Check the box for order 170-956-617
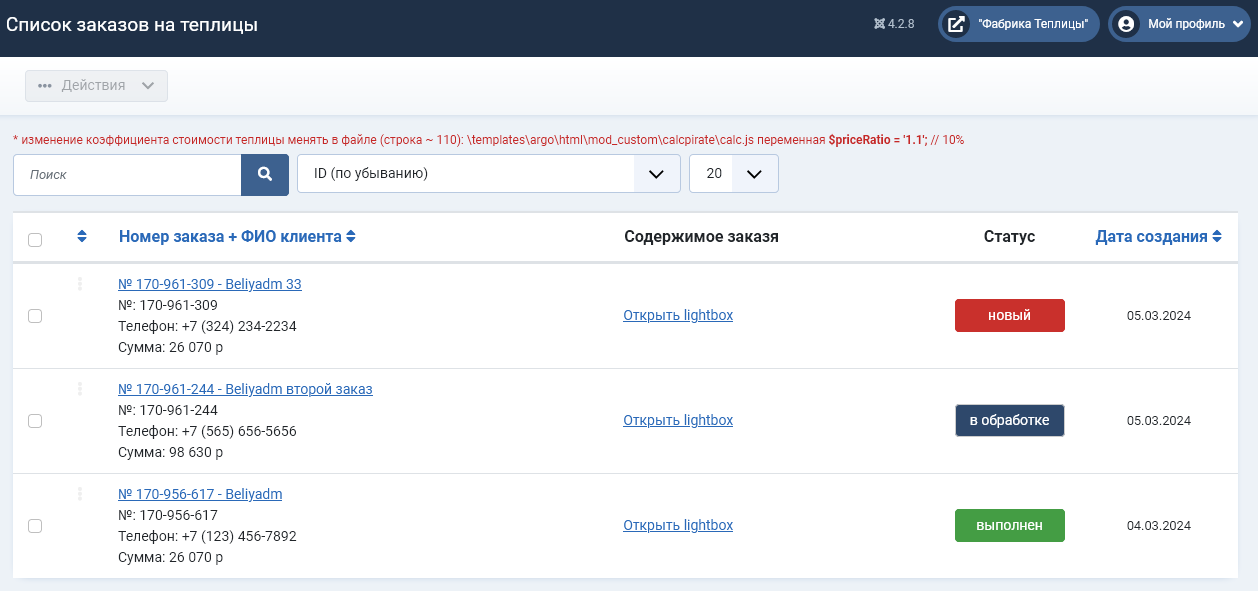This screenshot has height=591, width=1258. click(x=35, y=526)
